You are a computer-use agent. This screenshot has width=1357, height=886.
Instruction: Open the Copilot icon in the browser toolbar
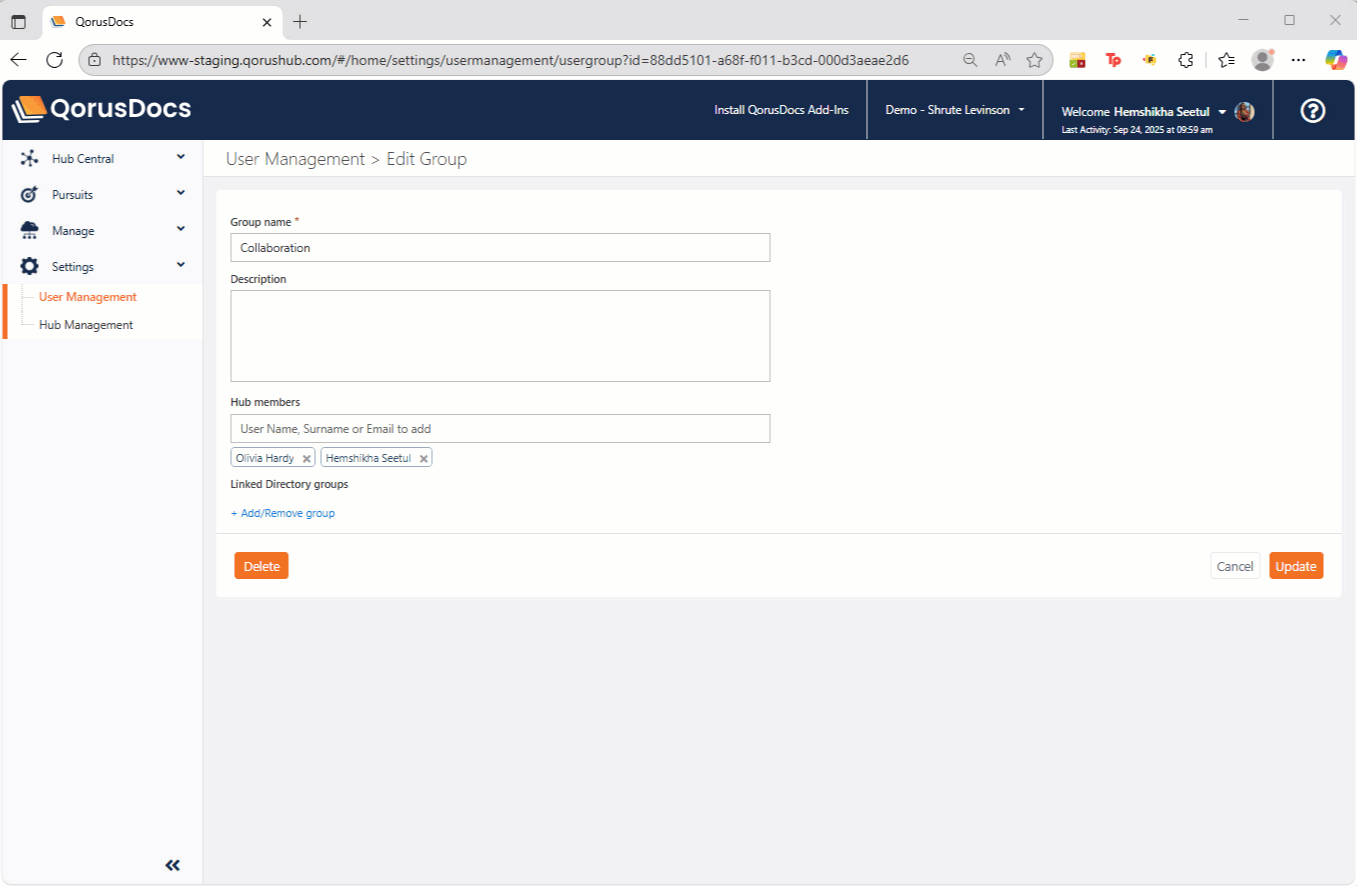point(1336,59)
